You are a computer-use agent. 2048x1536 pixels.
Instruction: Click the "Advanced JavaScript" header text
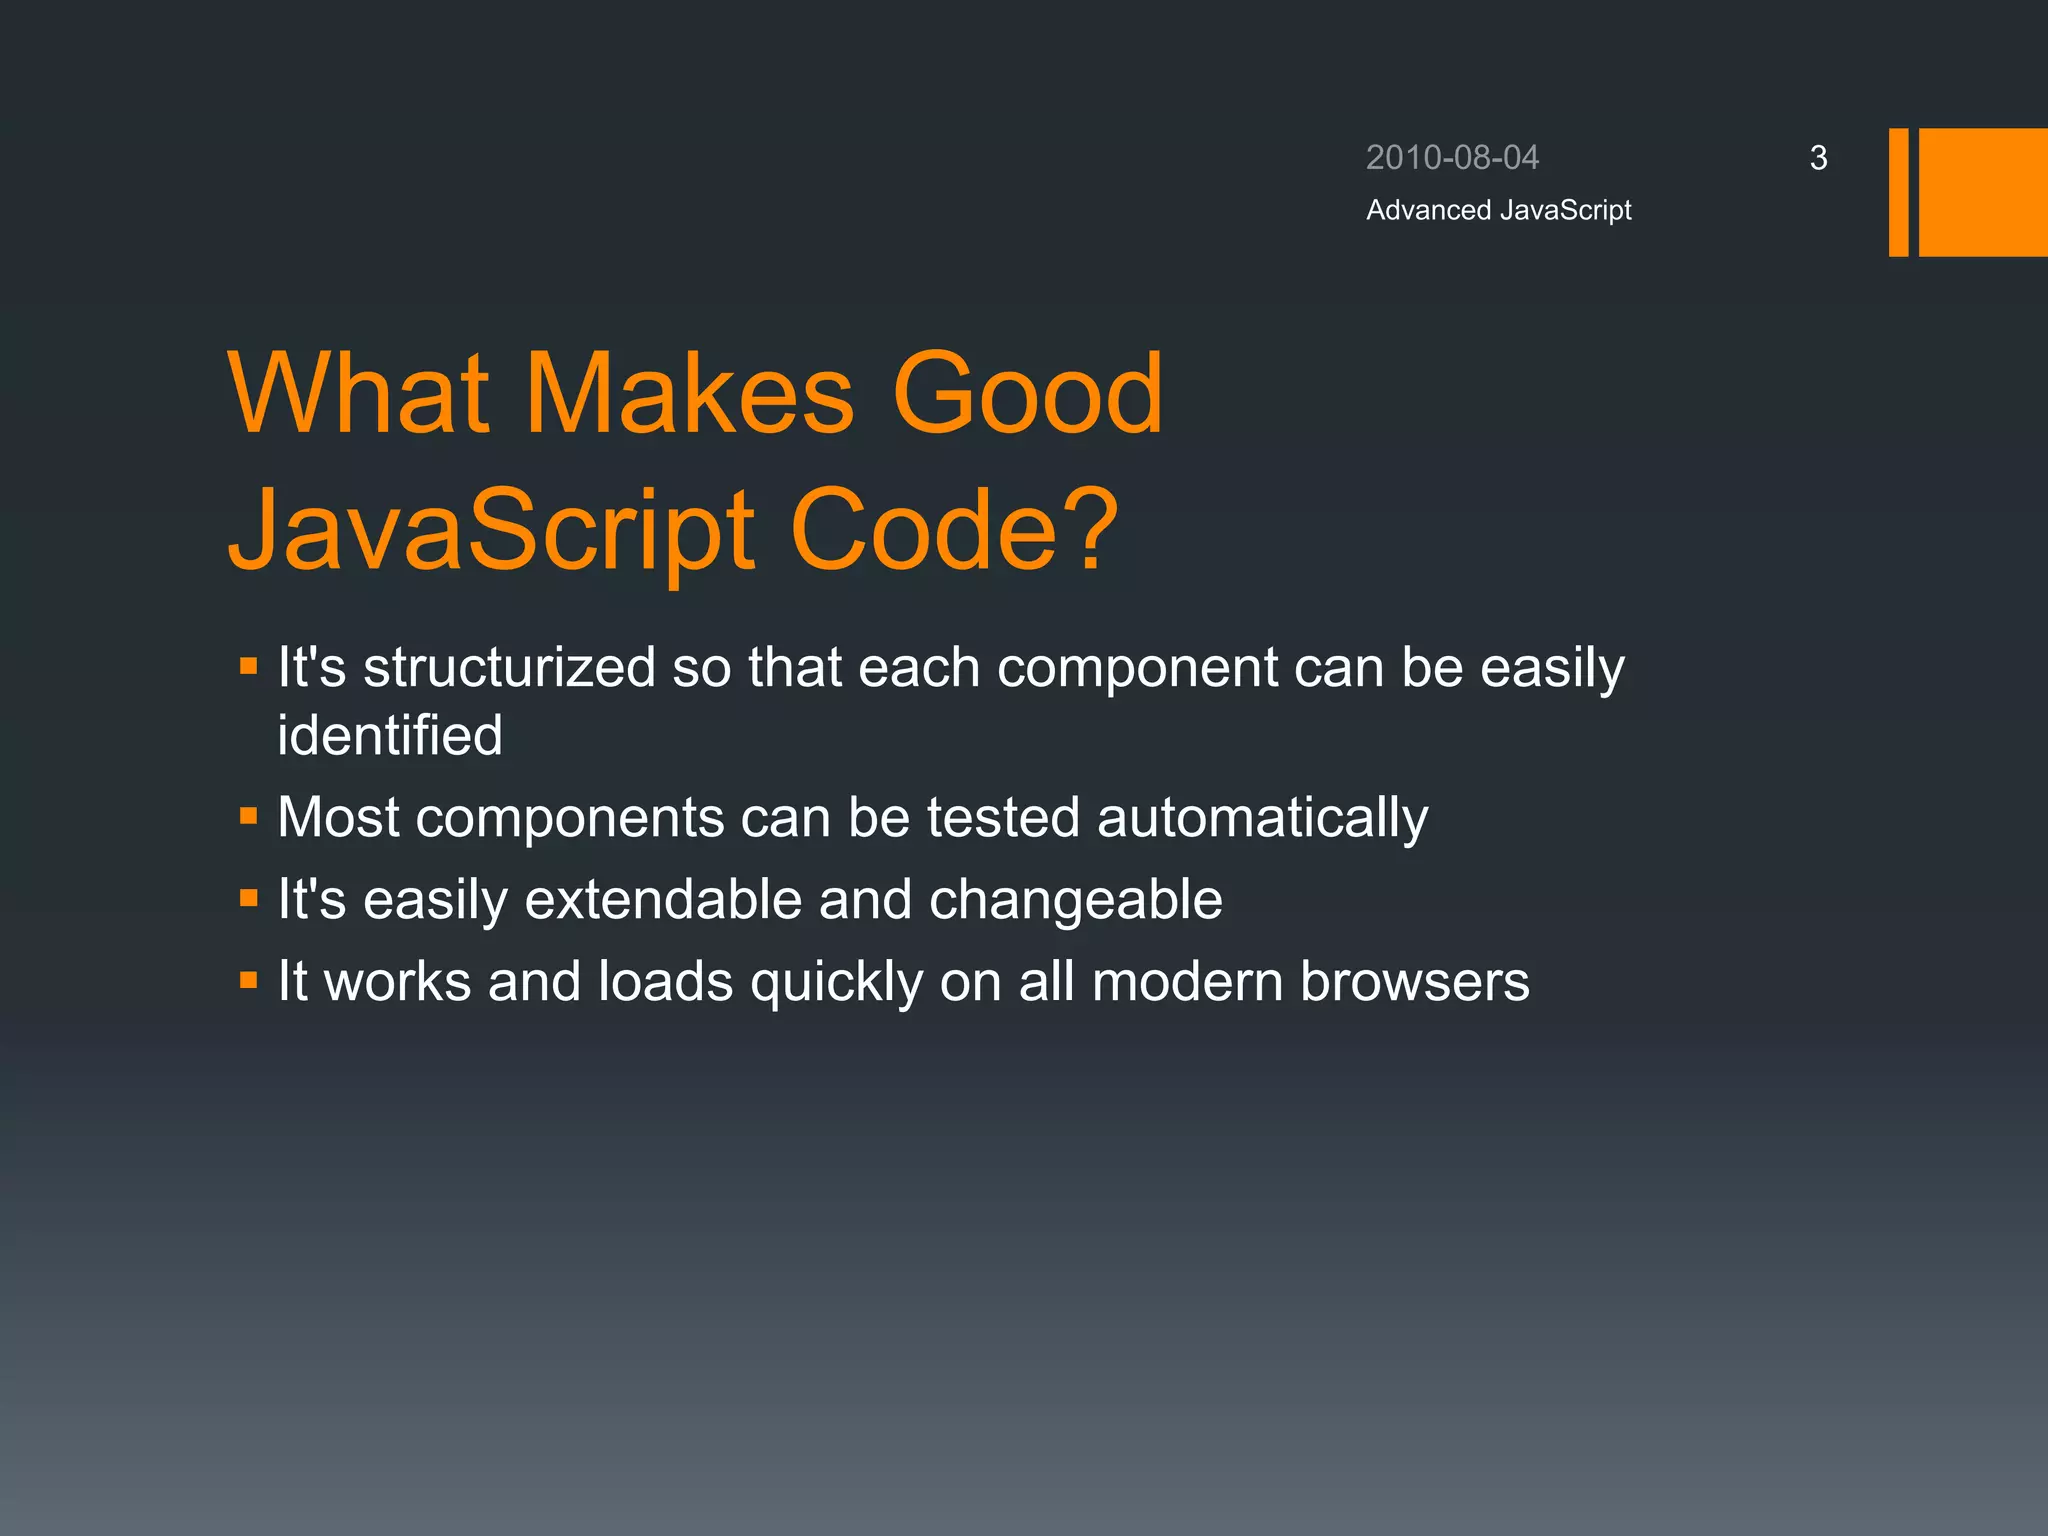tap(1498, 210)
